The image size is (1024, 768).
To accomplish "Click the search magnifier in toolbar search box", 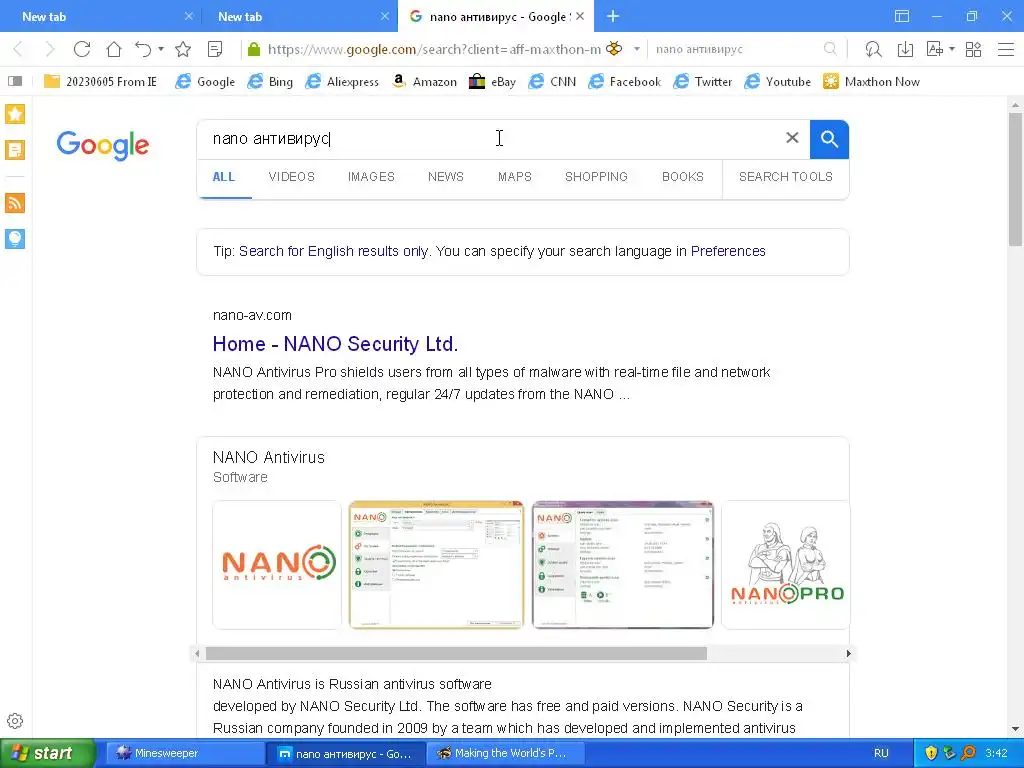I will 830,49.
